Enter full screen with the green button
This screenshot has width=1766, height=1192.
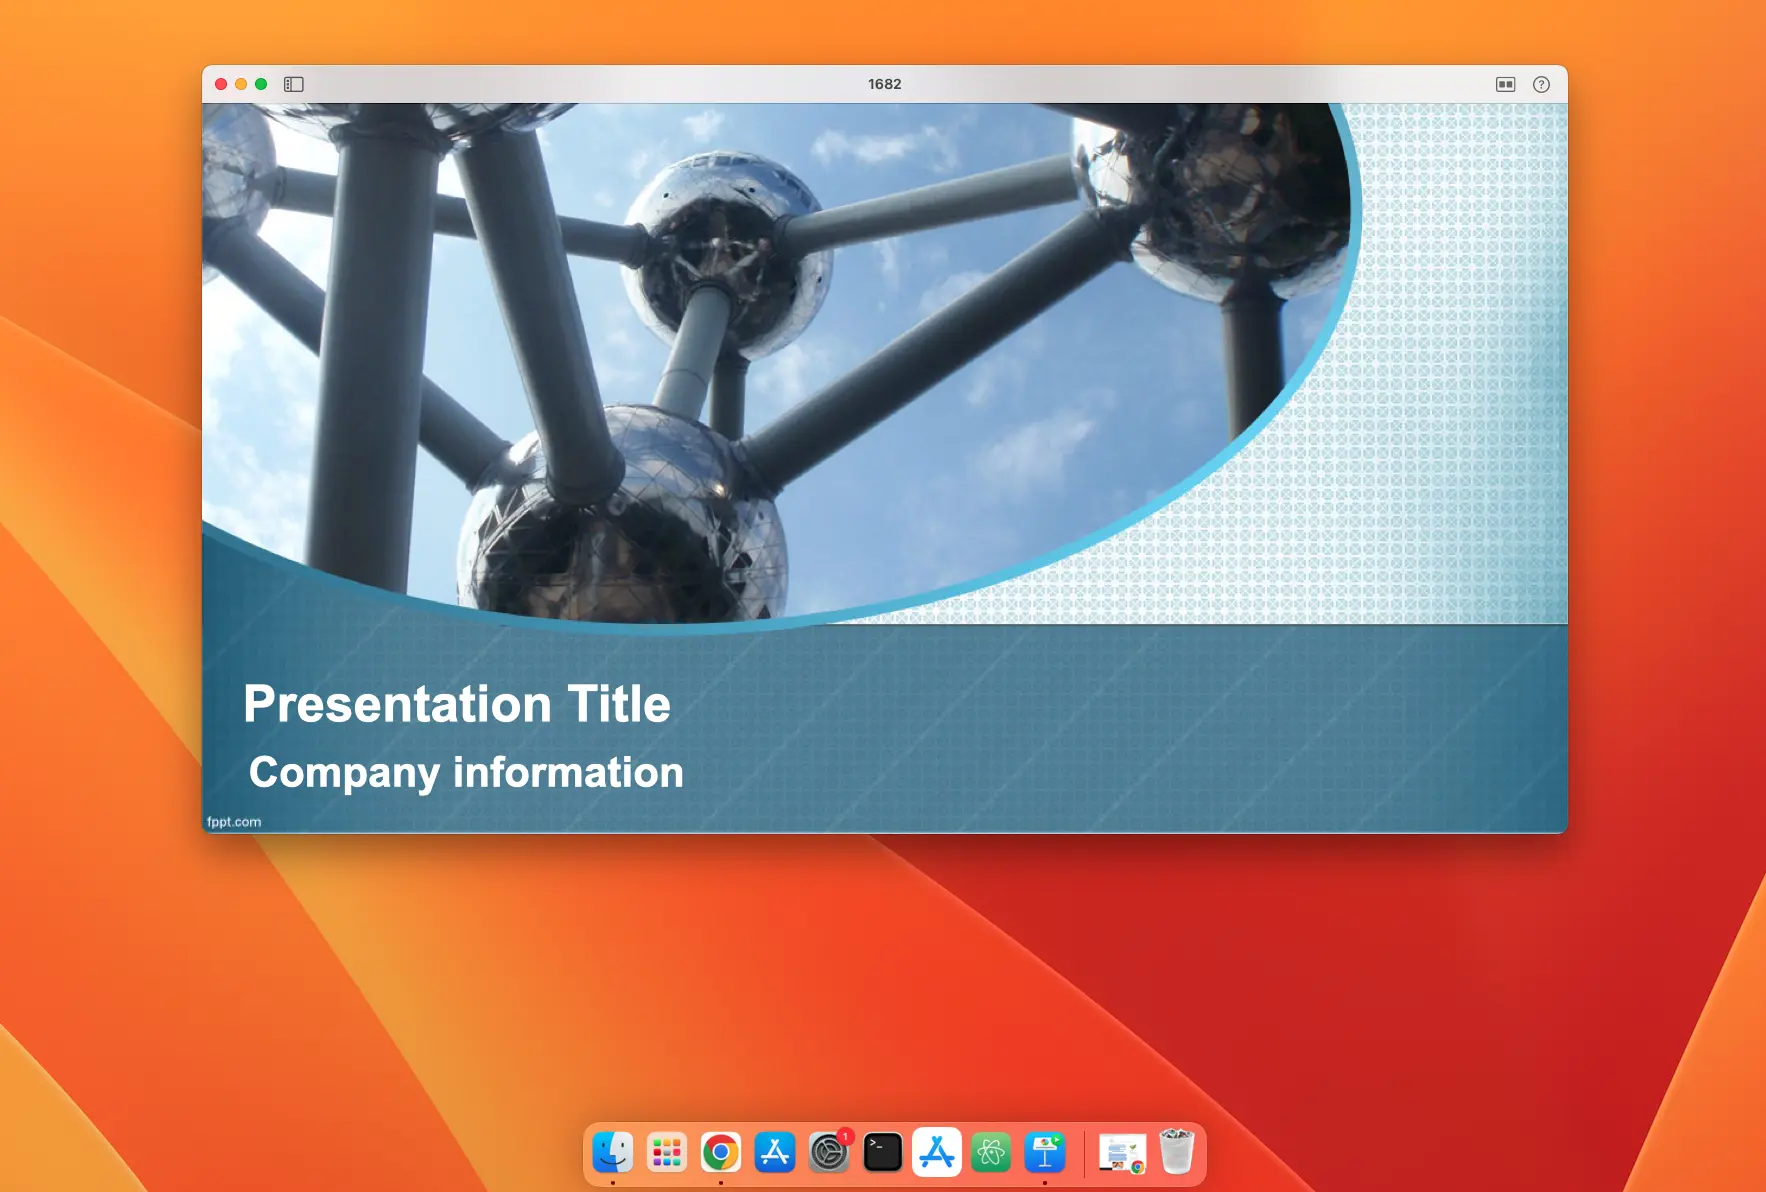point(261,84)
